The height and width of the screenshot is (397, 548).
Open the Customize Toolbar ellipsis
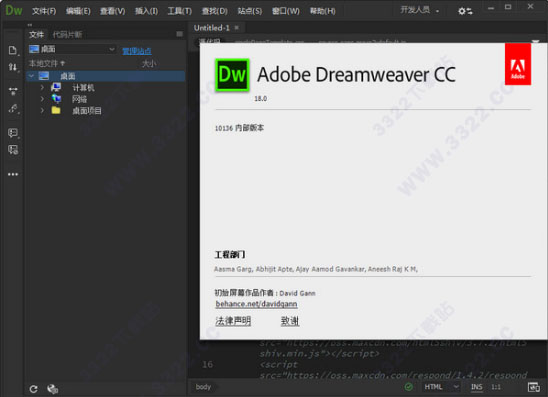(x=13, y=174)
